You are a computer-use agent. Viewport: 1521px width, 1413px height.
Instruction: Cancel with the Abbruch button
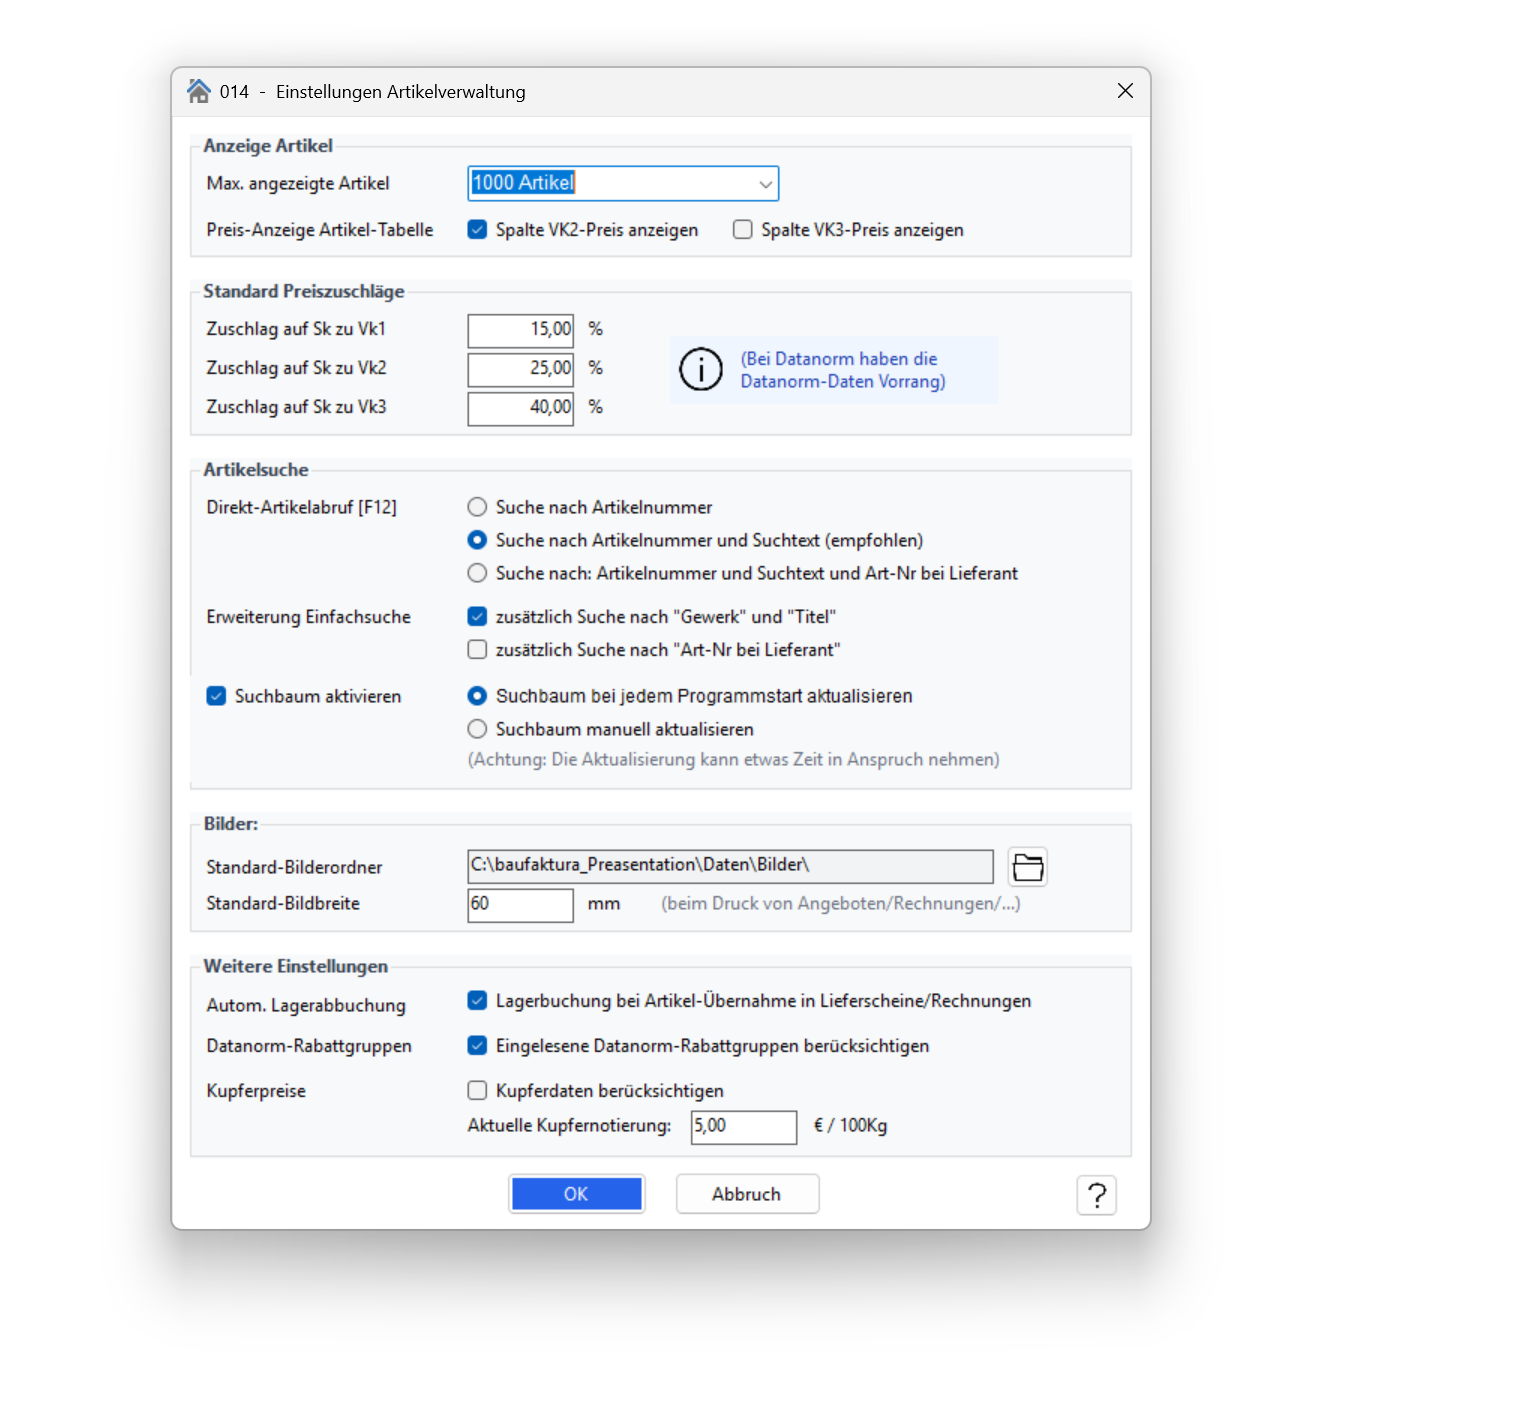[747, 1194]
